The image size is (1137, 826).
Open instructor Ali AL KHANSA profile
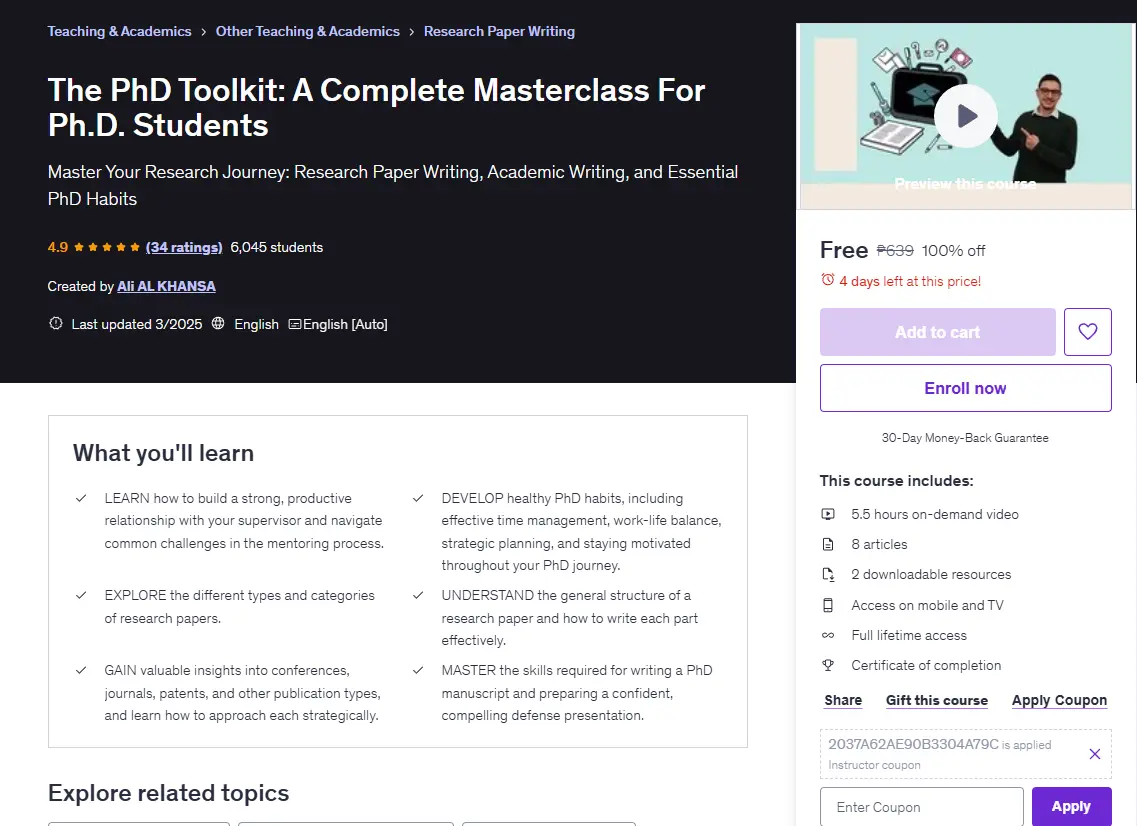167,286
